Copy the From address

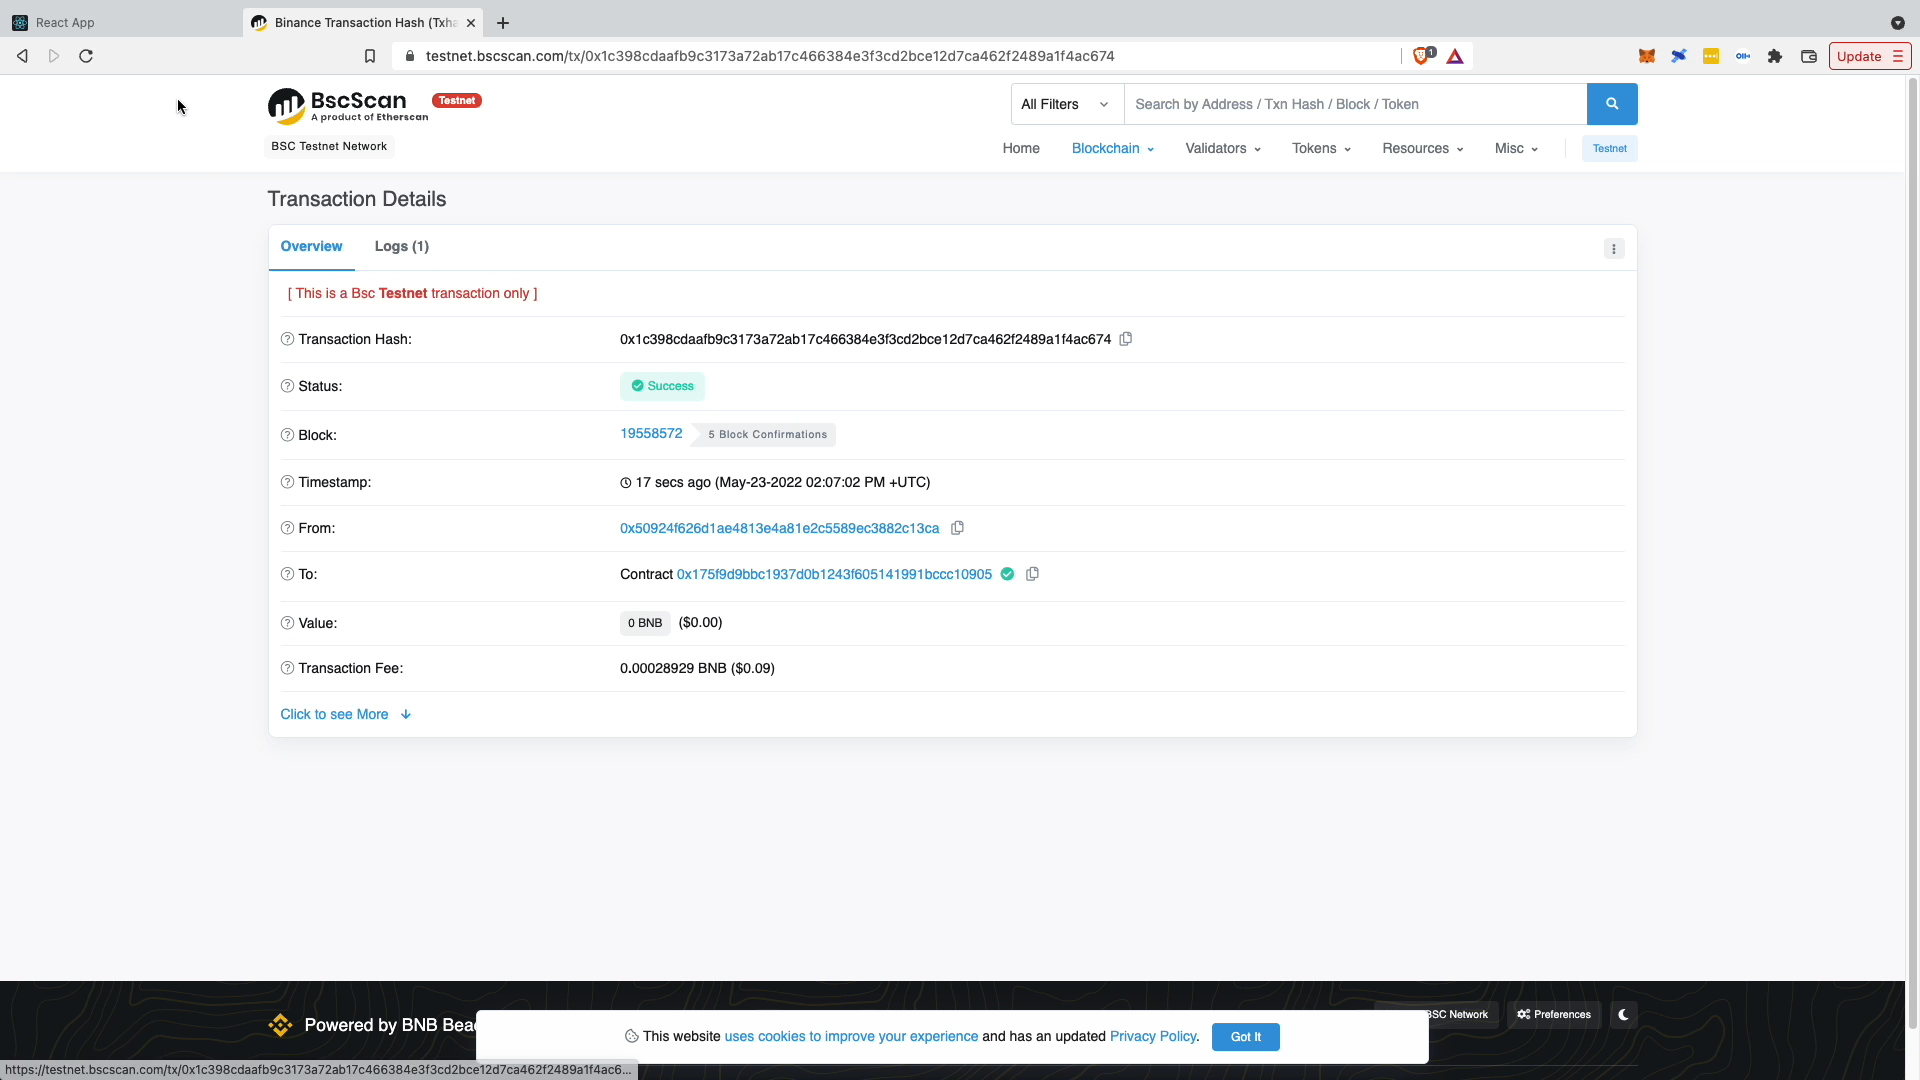coord(957,528)
